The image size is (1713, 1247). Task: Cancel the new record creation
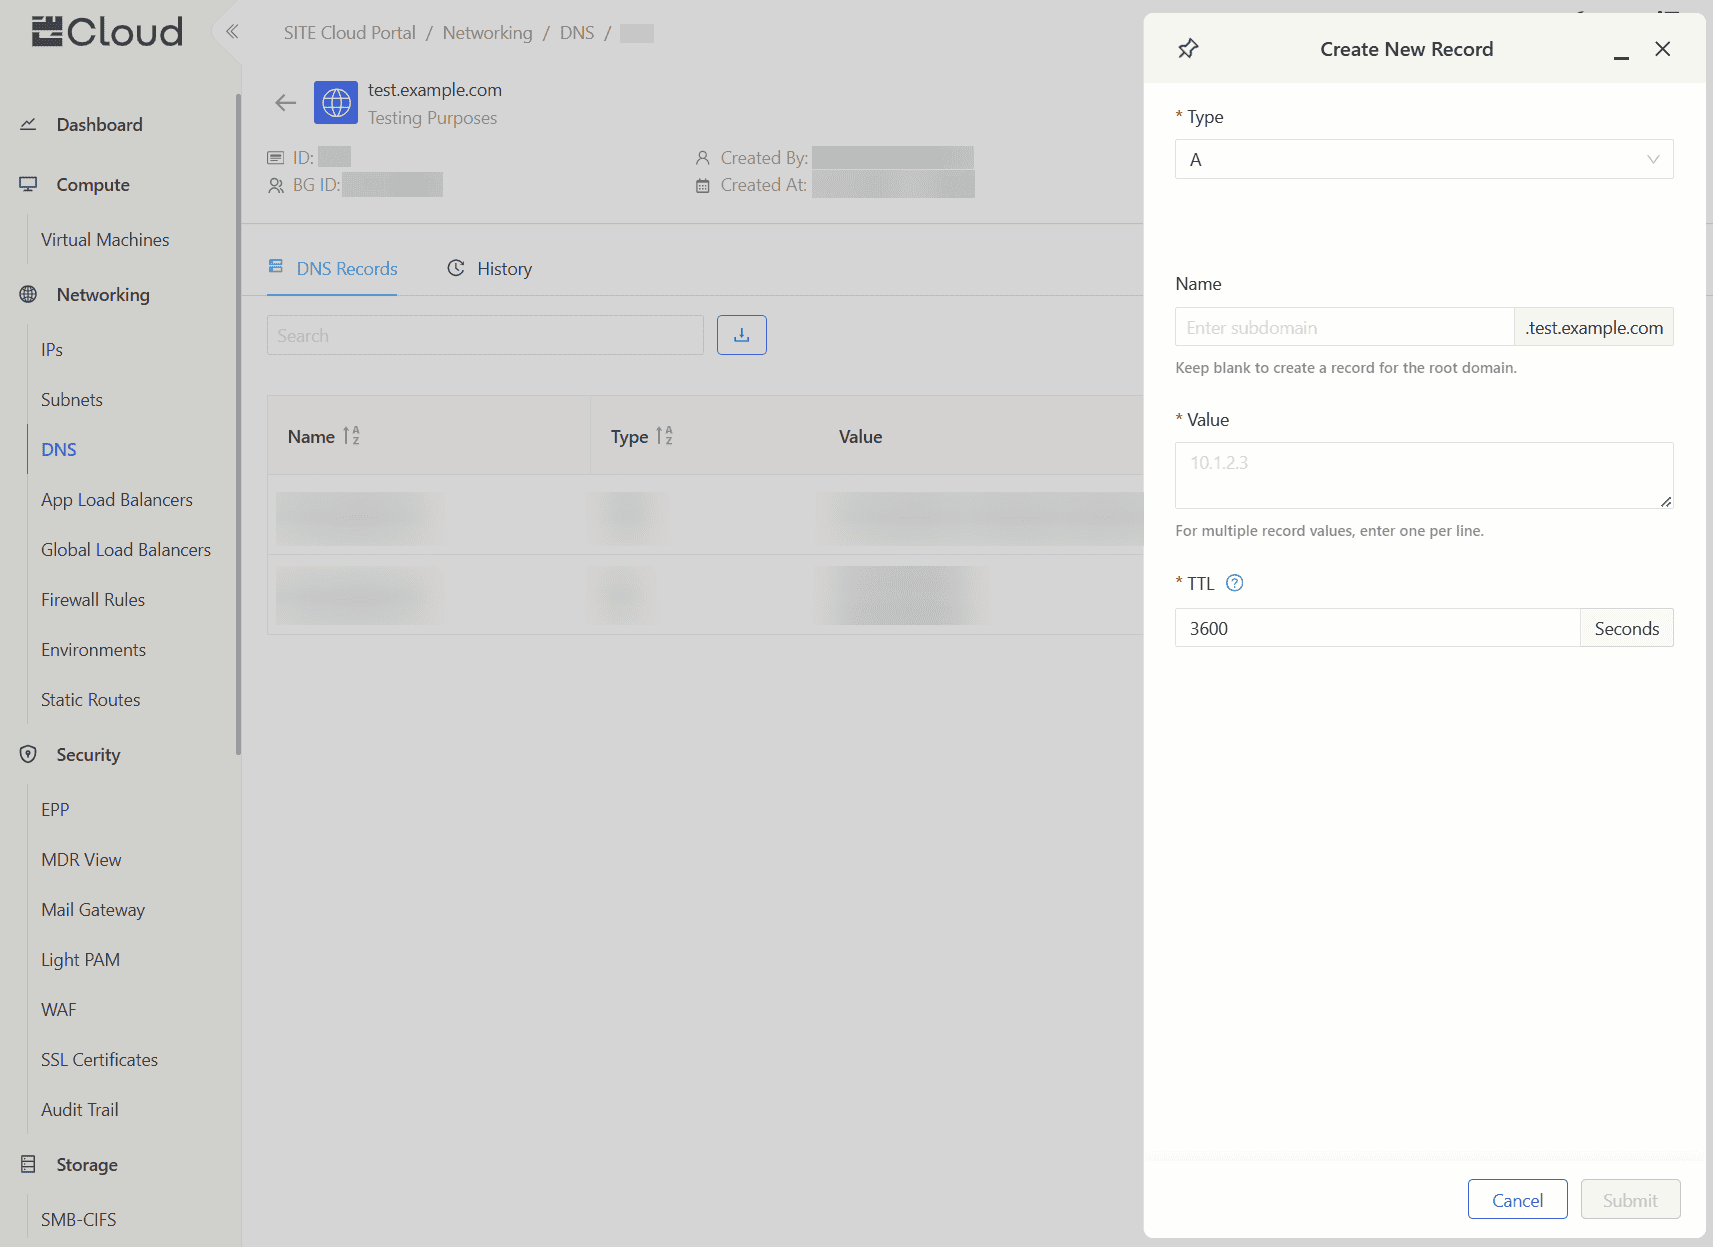click(x=1516, y=1200)
